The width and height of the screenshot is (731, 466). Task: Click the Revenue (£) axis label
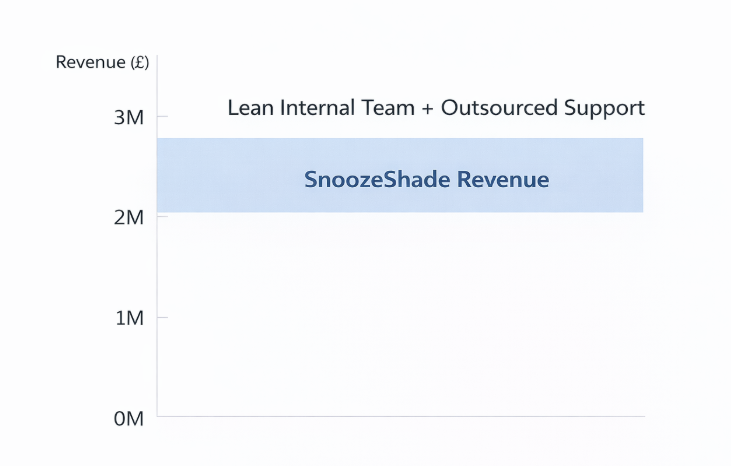(x=102, y=62)
